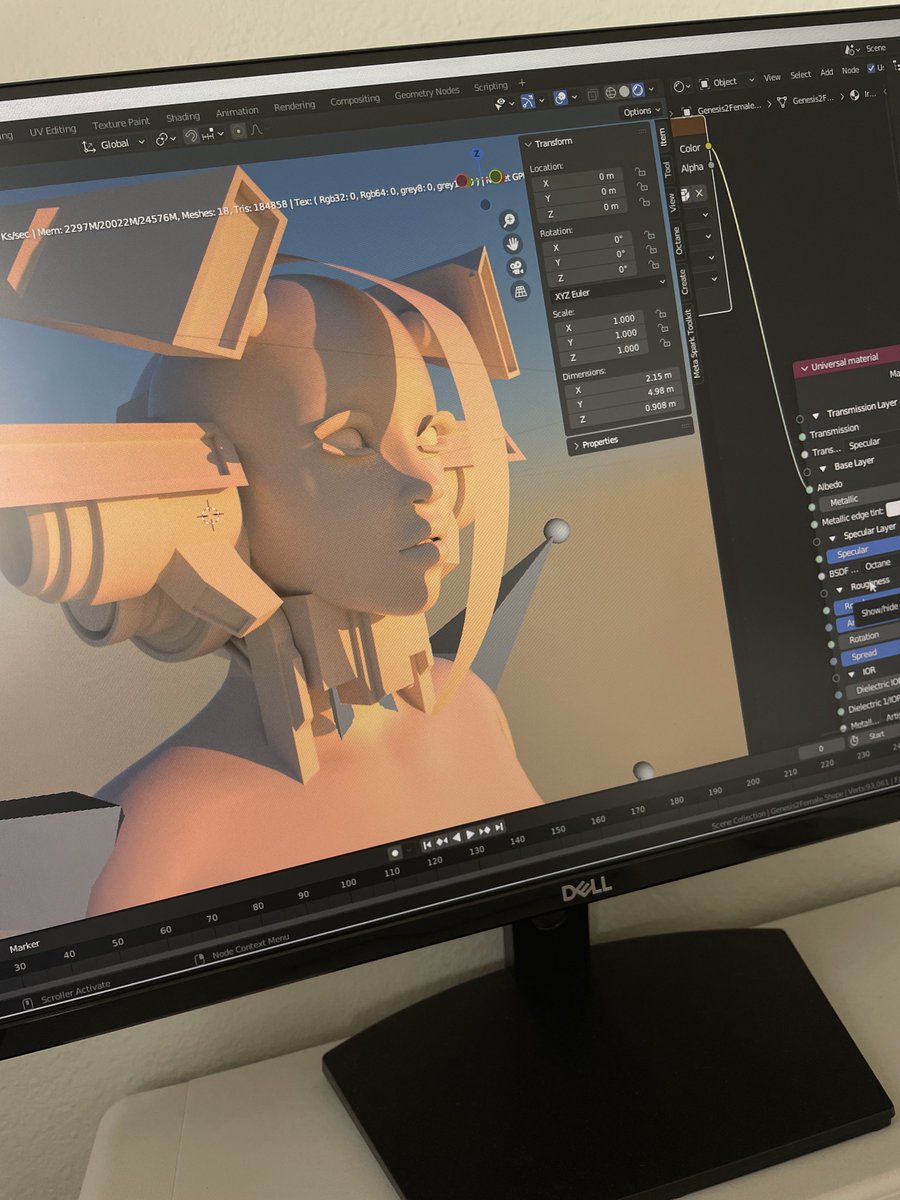
Task: Switch to the Shading workspace tab
Action: click(183, 117)
